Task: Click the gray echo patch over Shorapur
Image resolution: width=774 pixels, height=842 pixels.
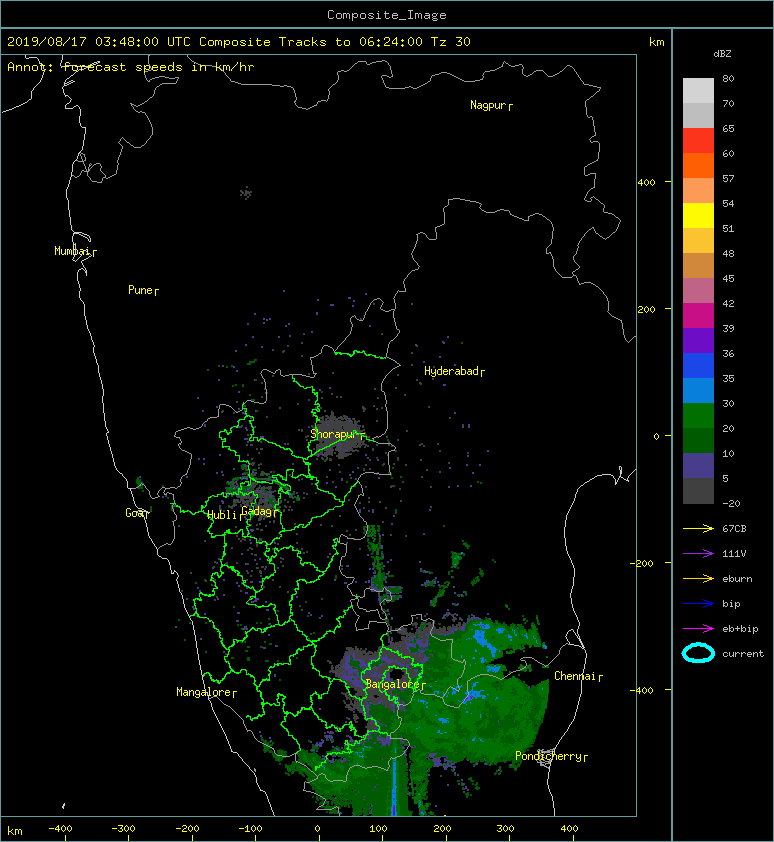Action: [337, 435]
